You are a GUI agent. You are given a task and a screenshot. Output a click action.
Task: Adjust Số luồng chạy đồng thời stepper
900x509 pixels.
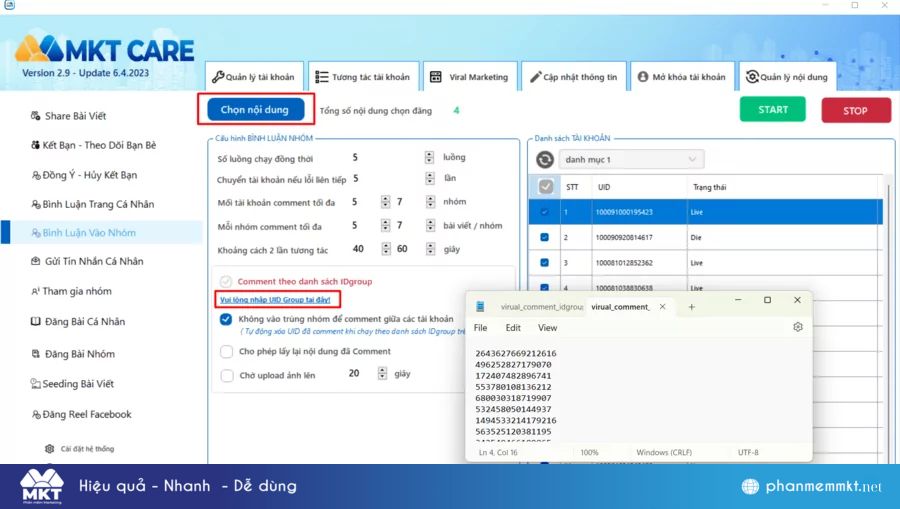click(x=429, y=157)
